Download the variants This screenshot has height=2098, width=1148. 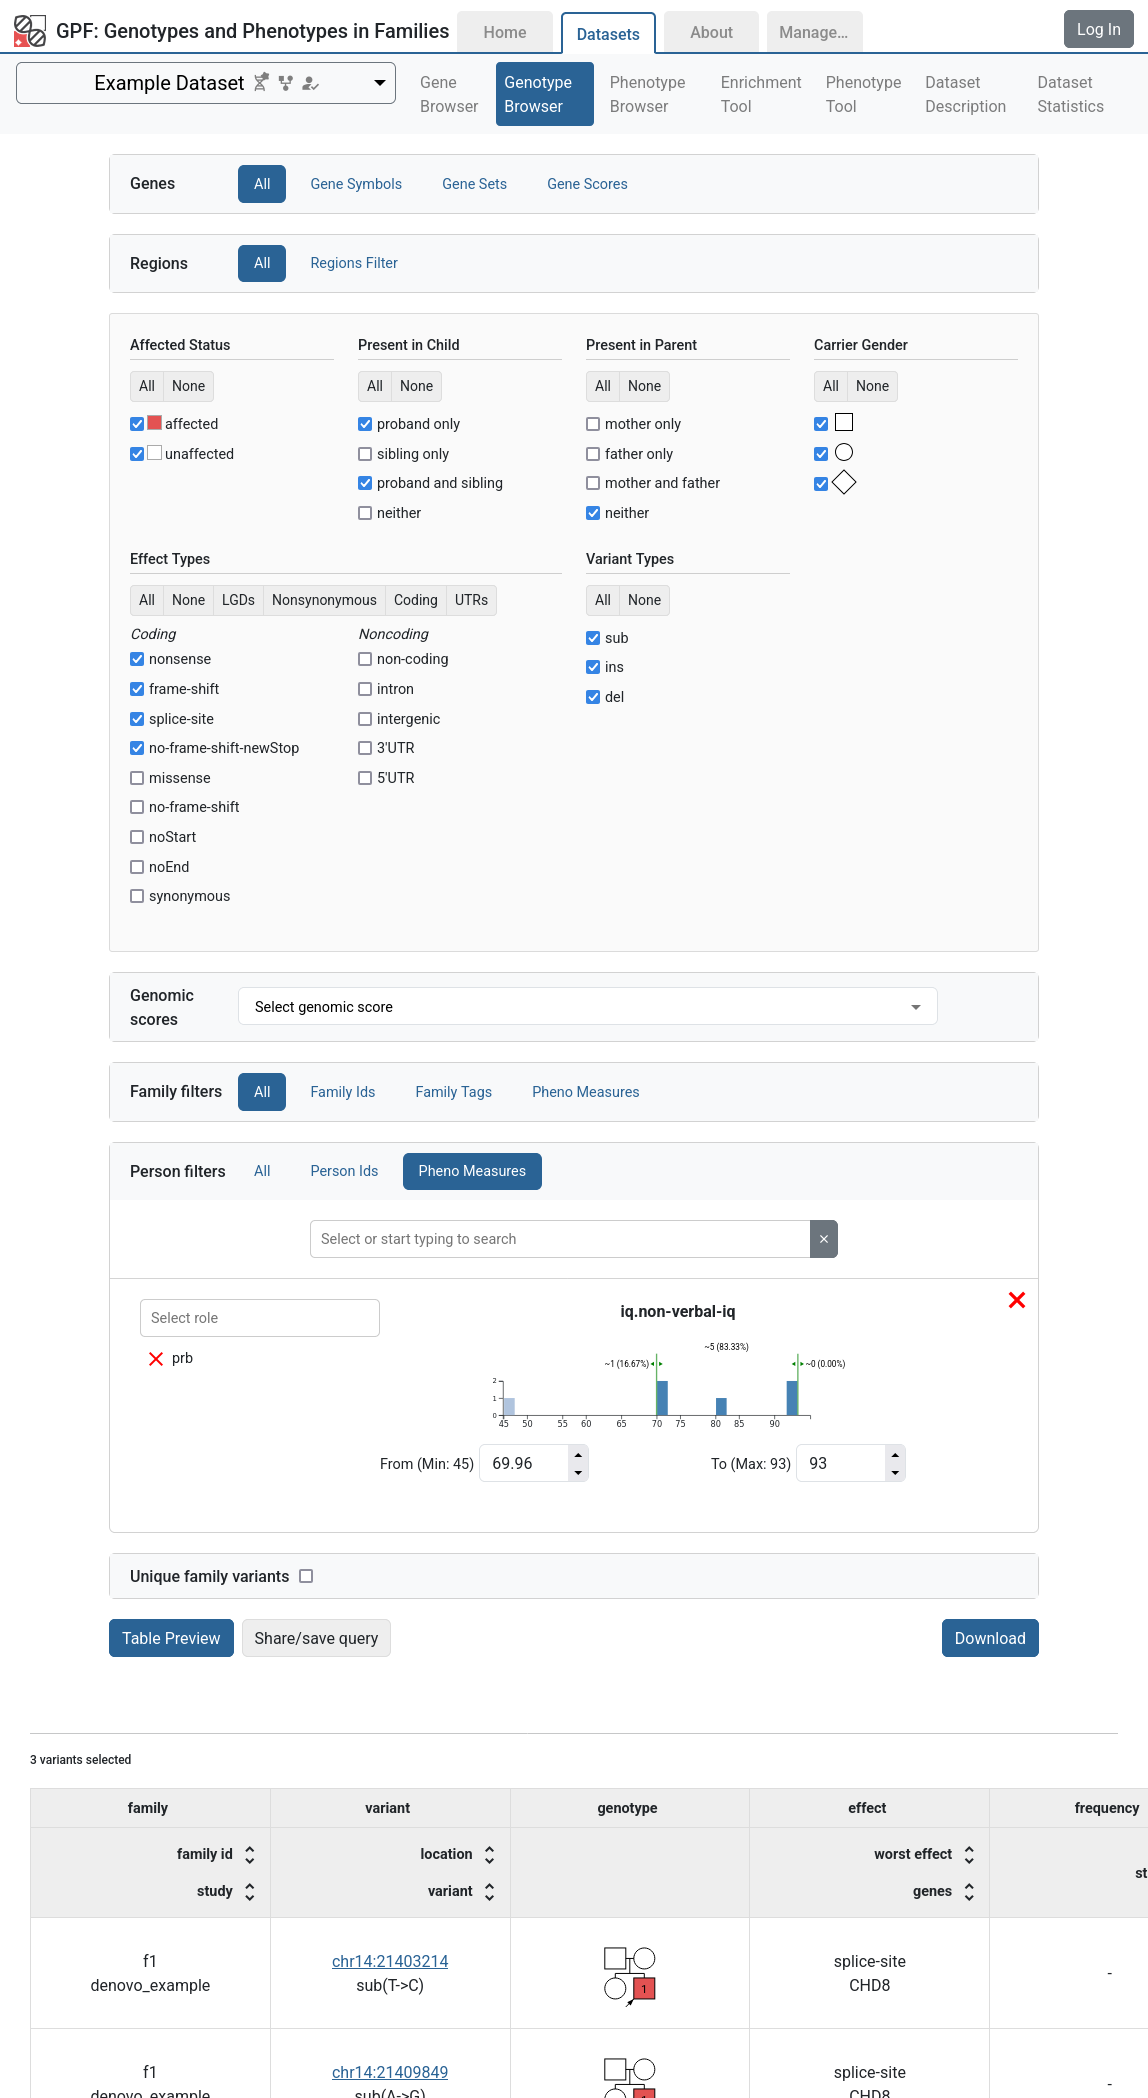[x=990, y=1638]
